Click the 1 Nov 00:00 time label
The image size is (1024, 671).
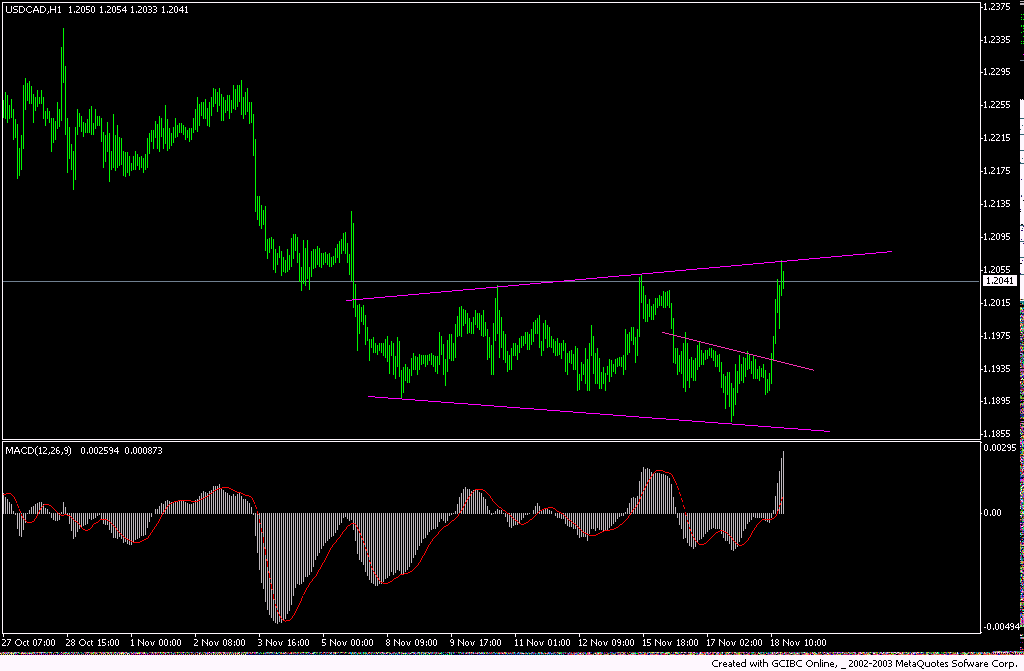click(155, 643)
